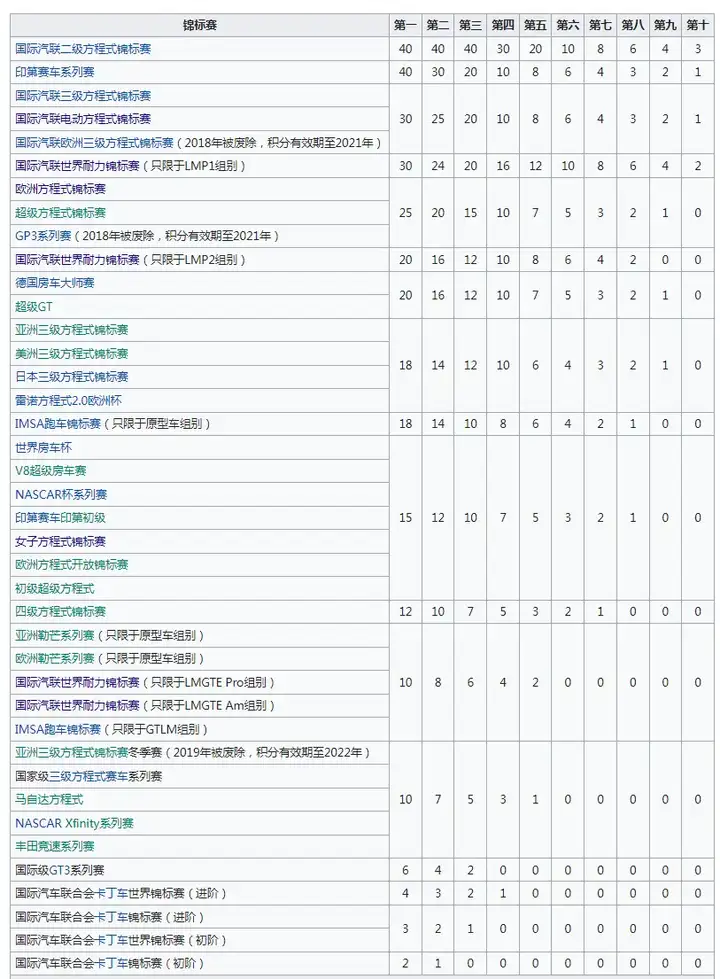Open the 印第赛车系列赛 link

55,72
